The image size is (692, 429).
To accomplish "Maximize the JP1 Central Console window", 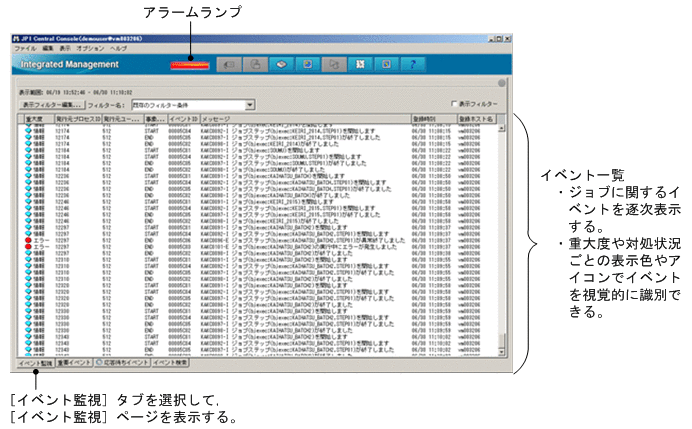I will coord(499,38).
